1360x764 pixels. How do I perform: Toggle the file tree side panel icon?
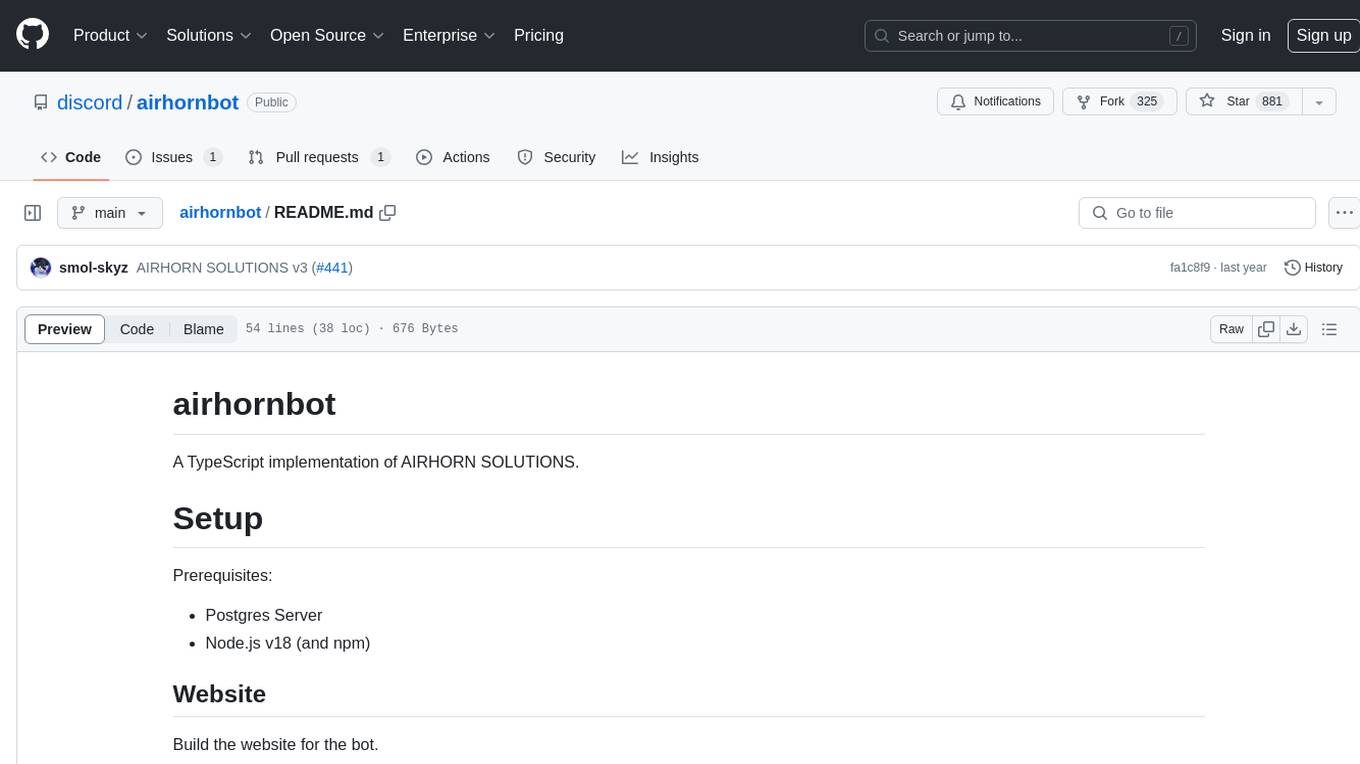(33, 213)
